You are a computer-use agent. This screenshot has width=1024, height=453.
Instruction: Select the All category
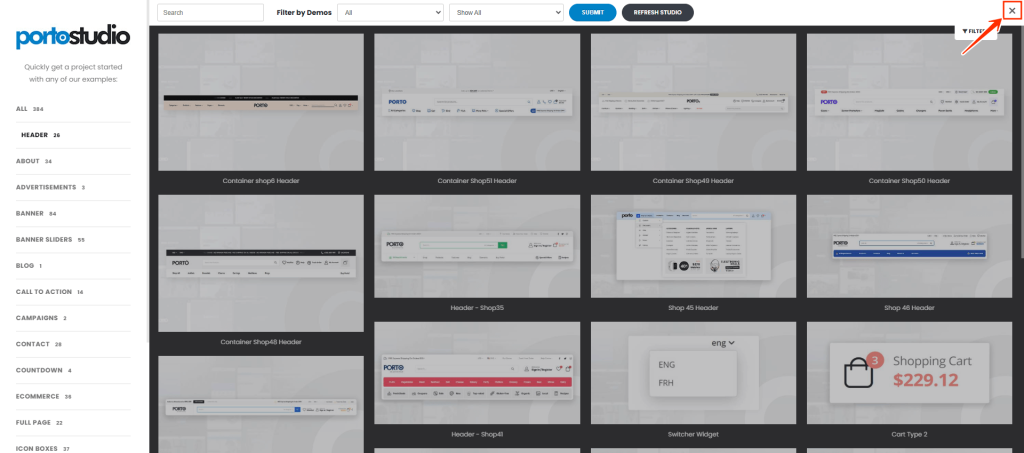[x=22, y=108]
